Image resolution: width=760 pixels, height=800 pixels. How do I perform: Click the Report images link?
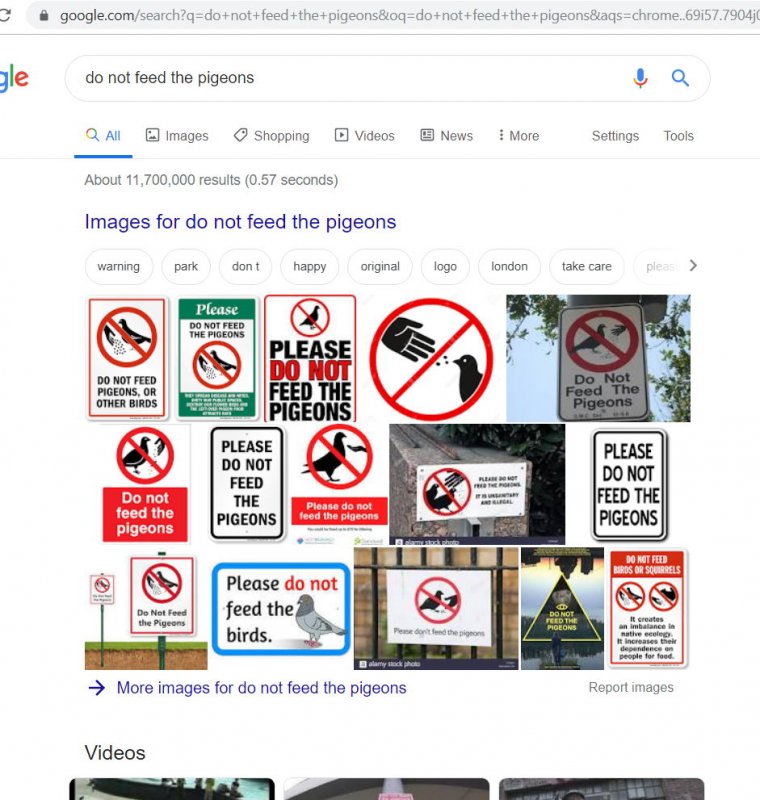point(631,687)
